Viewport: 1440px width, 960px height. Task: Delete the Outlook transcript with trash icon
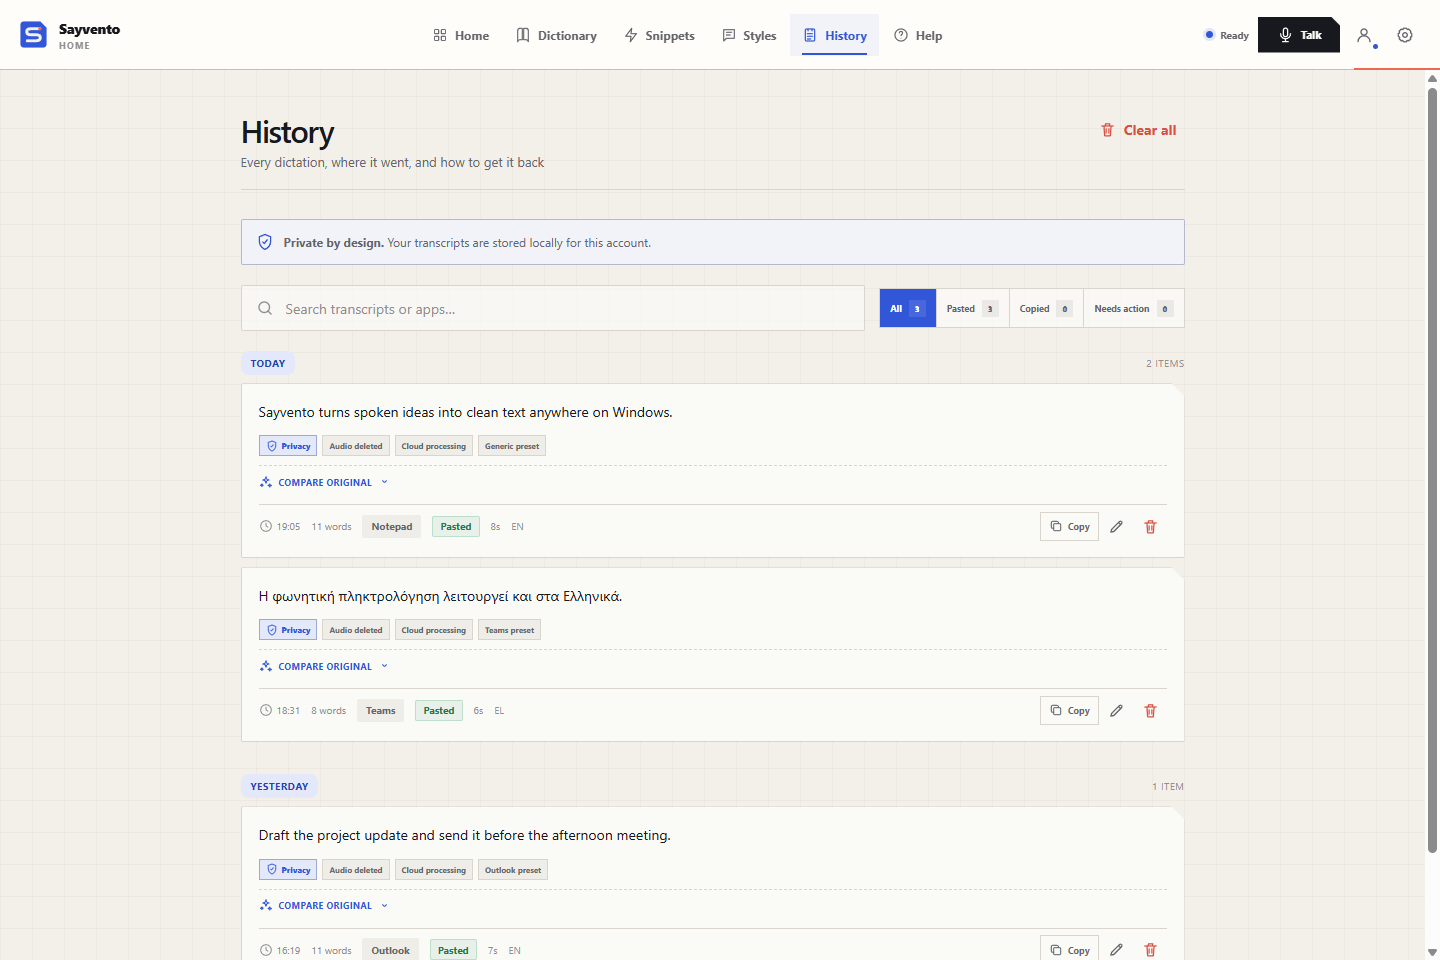coord(1150,950)
